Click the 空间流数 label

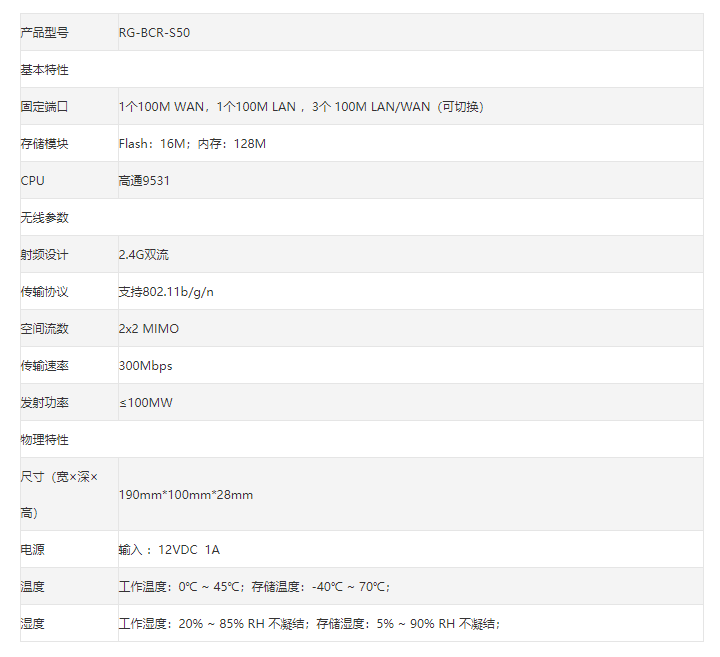coord(45,328)
